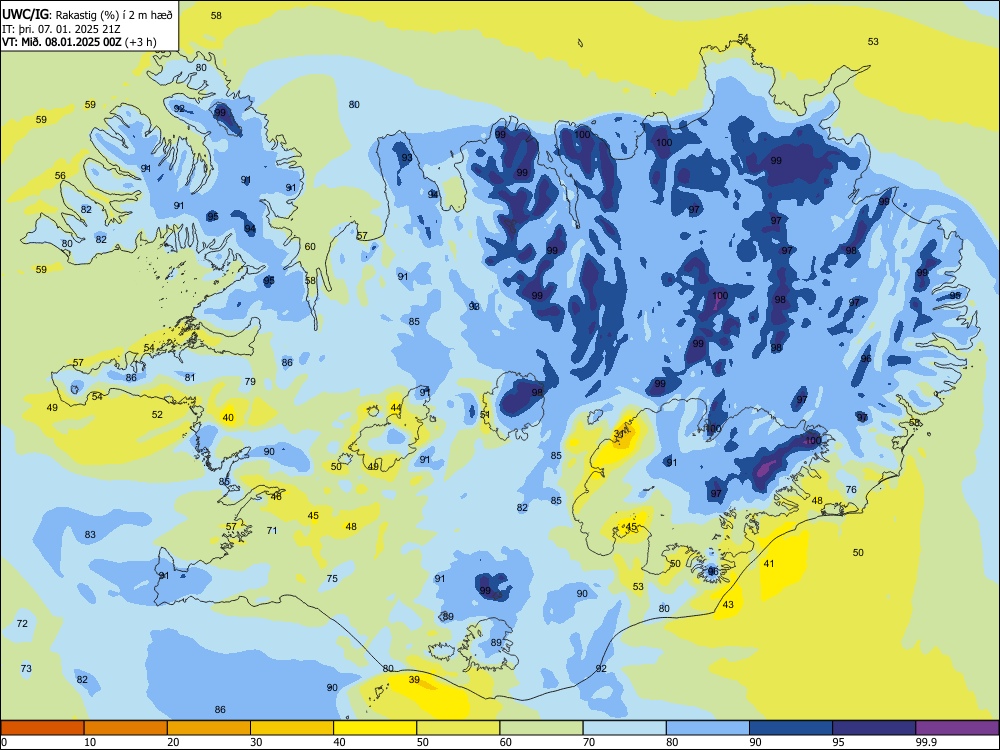Click the medium blue 80–90 legend swatch
Viewport: 1000px width, 750px height.
[x=708, y=728]
